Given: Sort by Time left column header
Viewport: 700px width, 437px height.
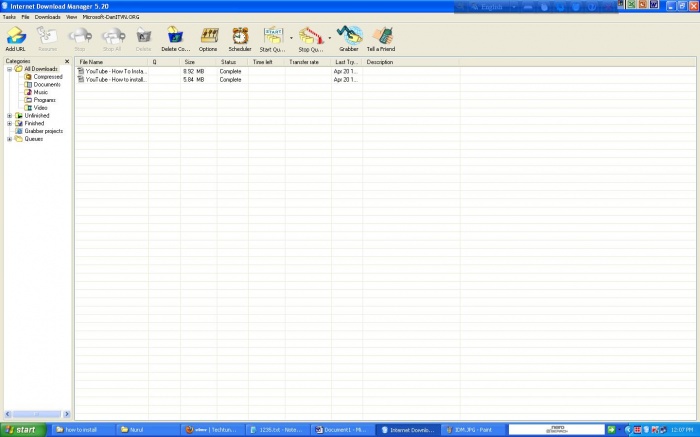Looking at the screenshot, I should click(x=267, y=62).
